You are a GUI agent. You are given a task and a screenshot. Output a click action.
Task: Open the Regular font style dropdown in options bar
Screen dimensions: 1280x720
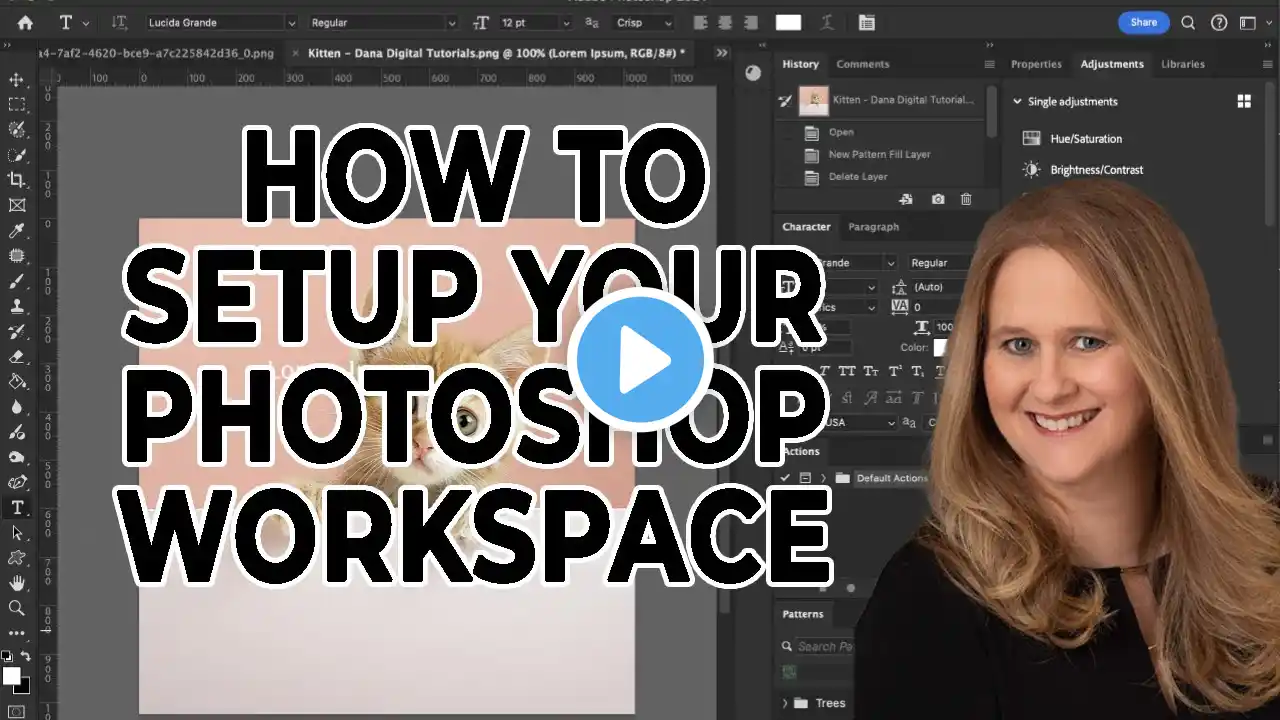[x=382, y=22]
